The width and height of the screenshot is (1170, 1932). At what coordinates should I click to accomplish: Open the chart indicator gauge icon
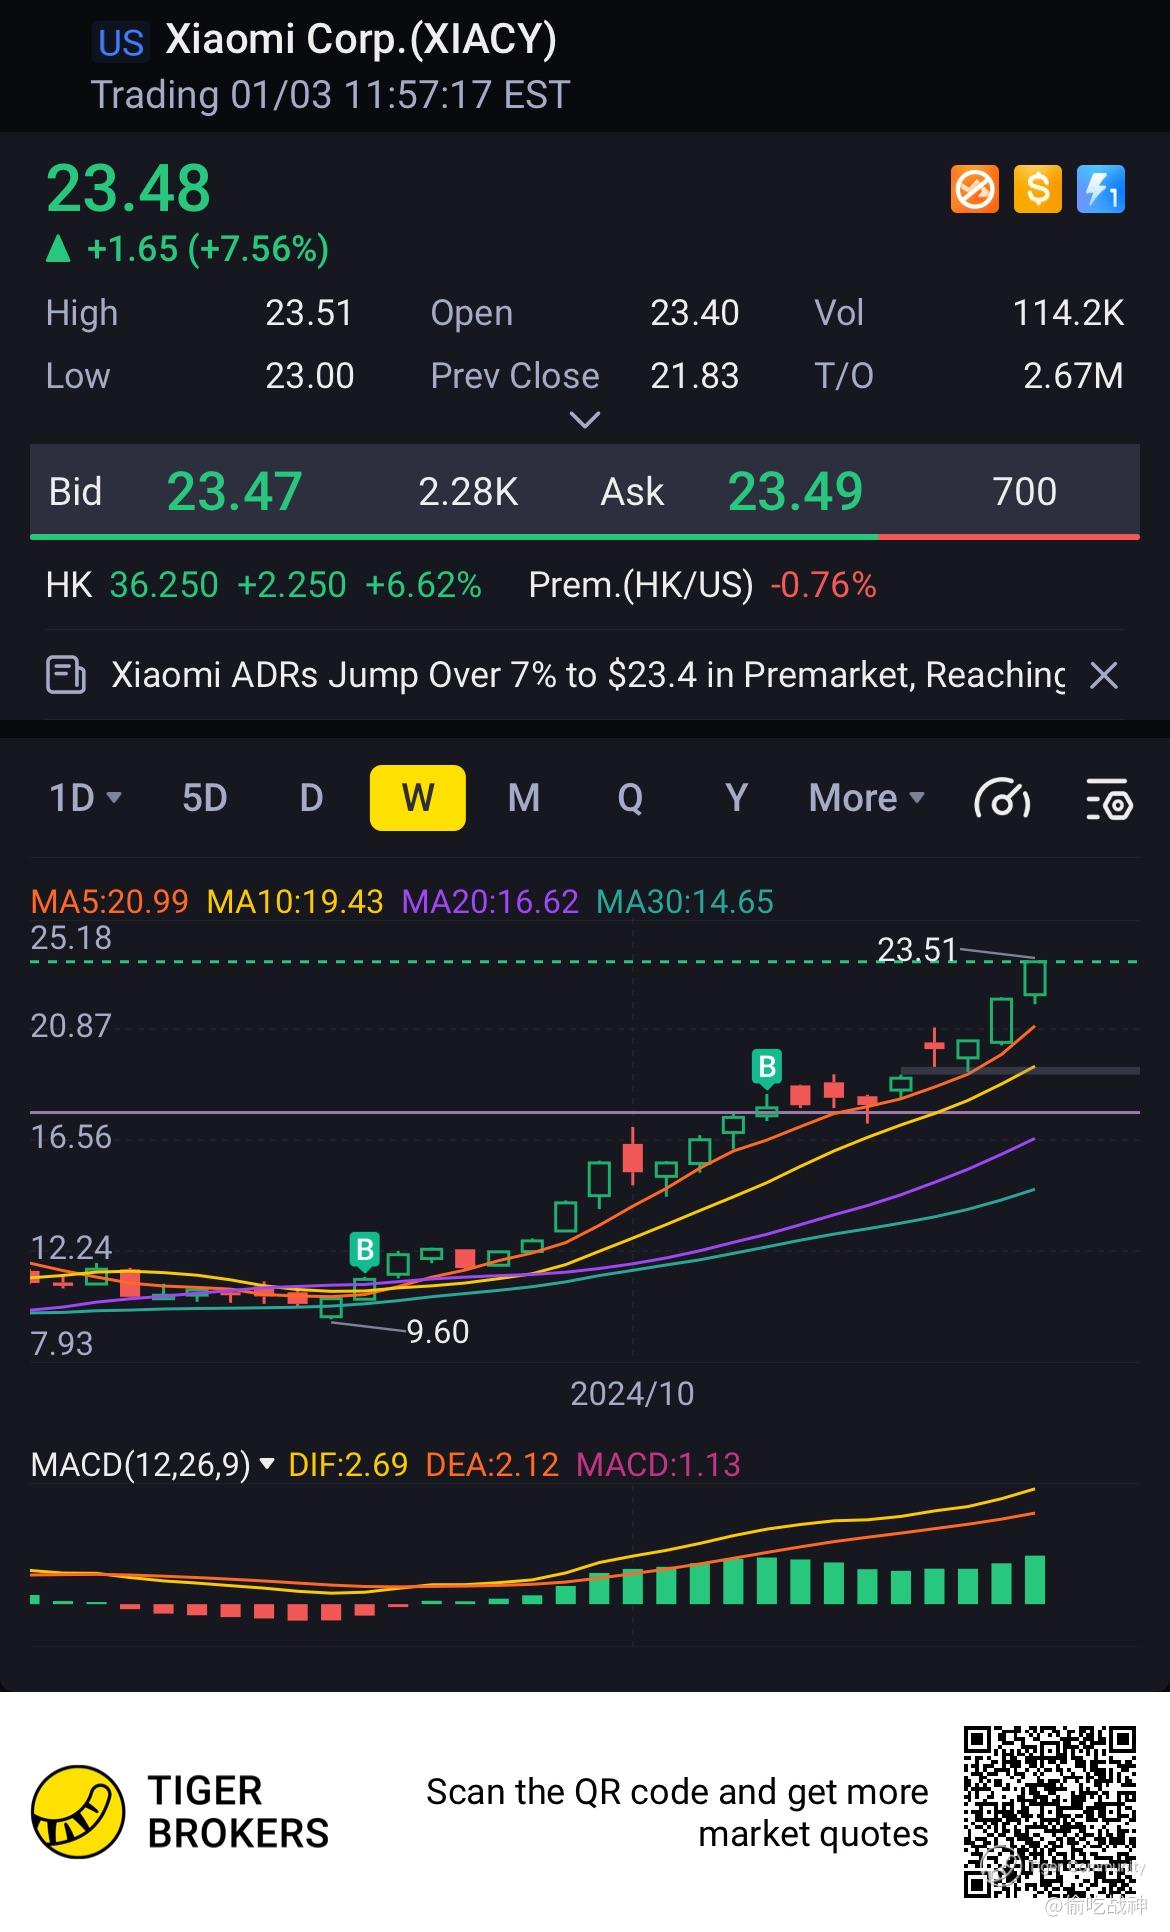[x=1002, y=799]
